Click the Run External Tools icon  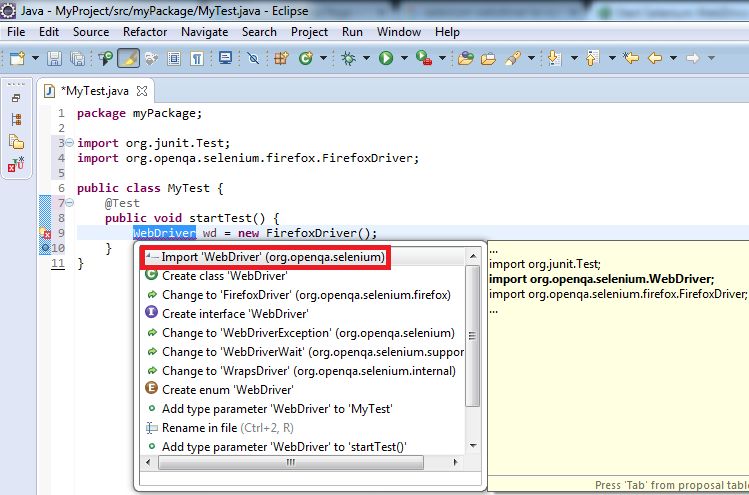(x=424, y=58)
